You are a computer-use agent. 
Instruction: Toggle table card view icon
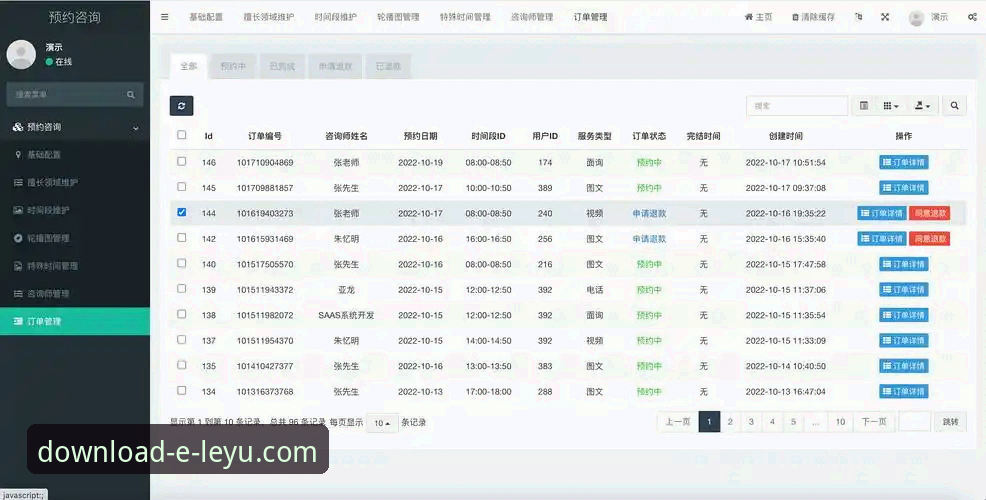pos(864,106)
